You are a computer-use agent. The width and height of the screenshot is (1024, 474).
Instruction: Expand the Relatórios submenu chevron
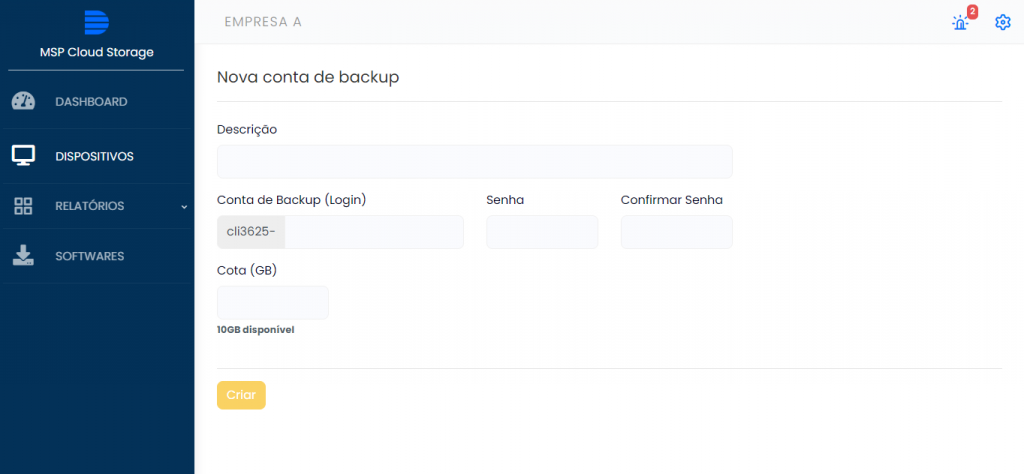click(x=184, y=207)
